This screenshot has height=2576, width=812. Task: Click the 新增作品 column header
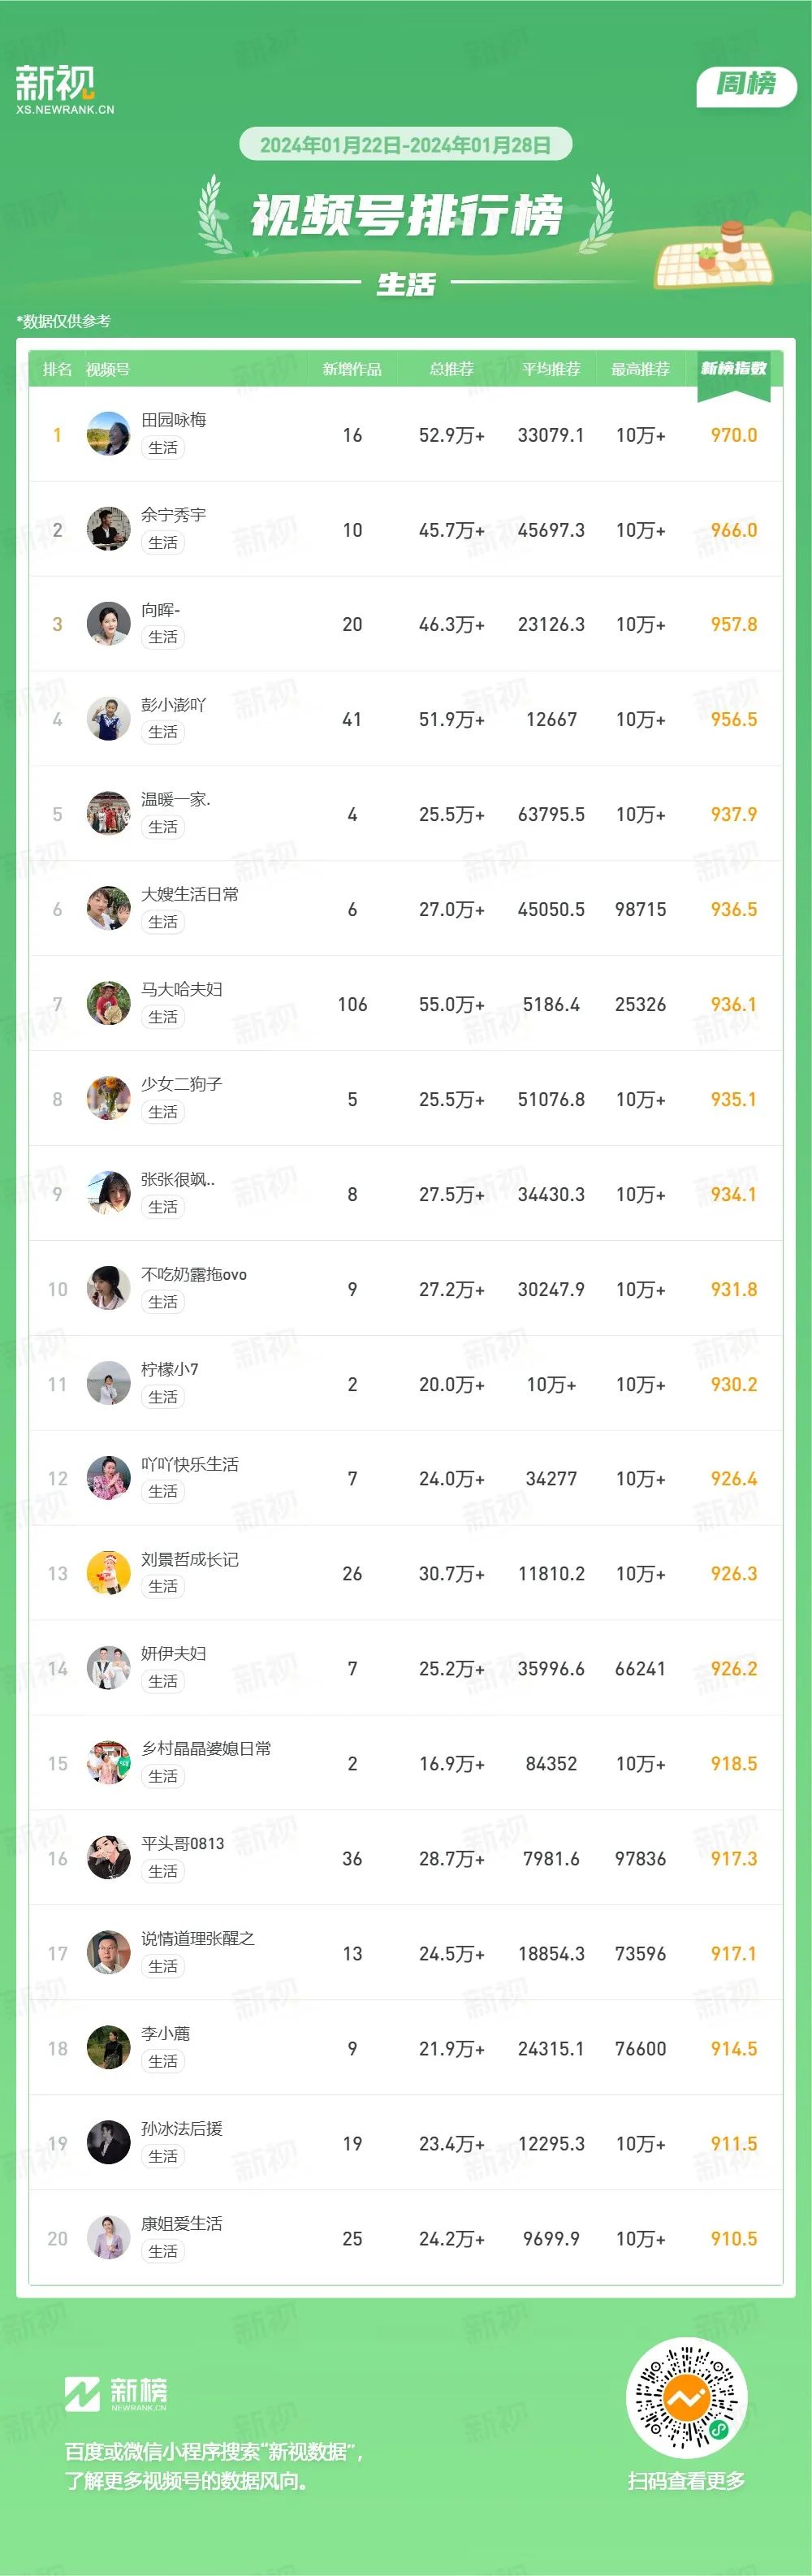point(352,369)
